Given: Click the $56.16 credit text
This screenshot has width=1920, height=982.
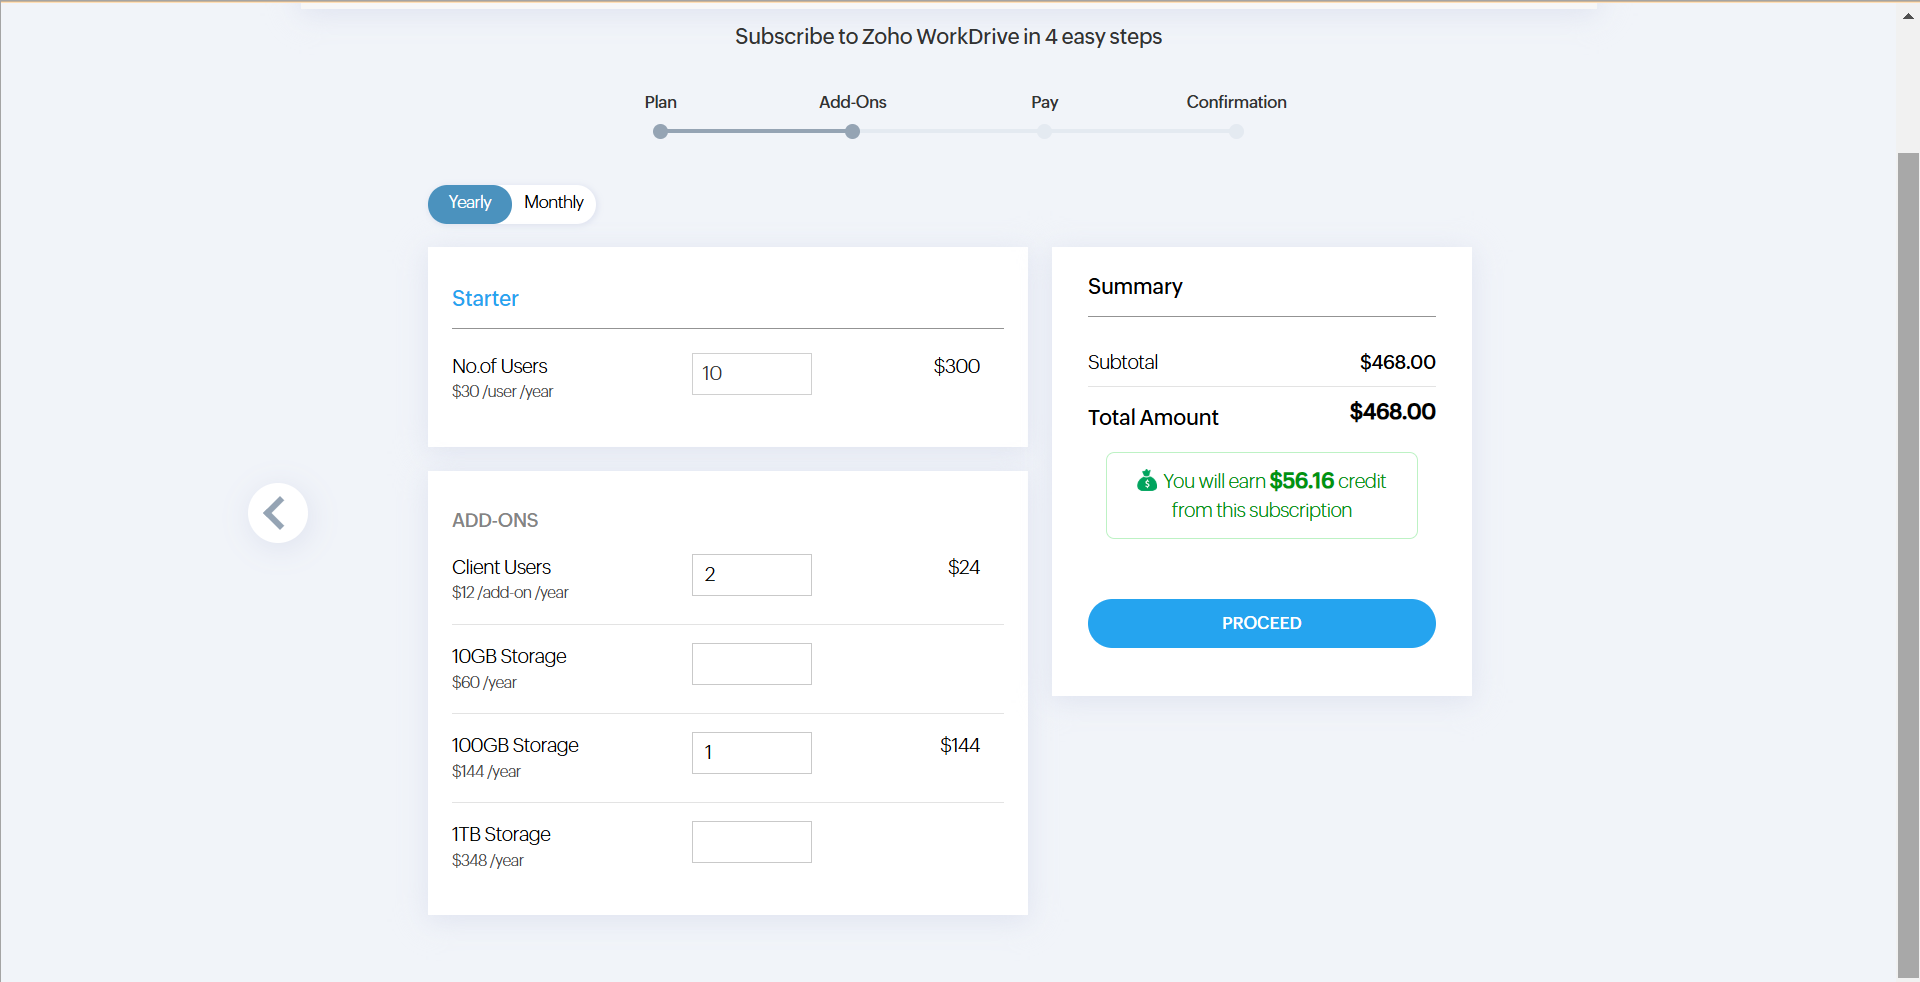Looking at the screenshot, I should tap(1302, 481).
